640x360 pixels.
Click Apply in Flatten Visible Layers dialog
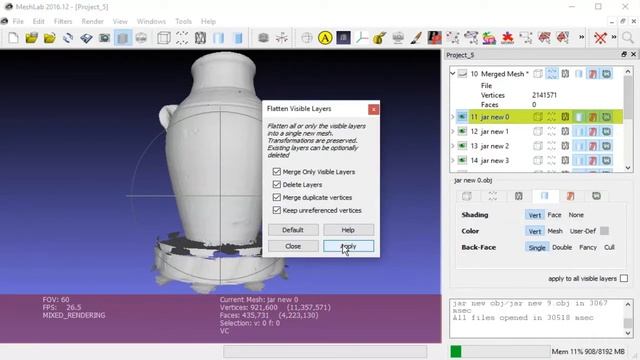pos(349,246)
